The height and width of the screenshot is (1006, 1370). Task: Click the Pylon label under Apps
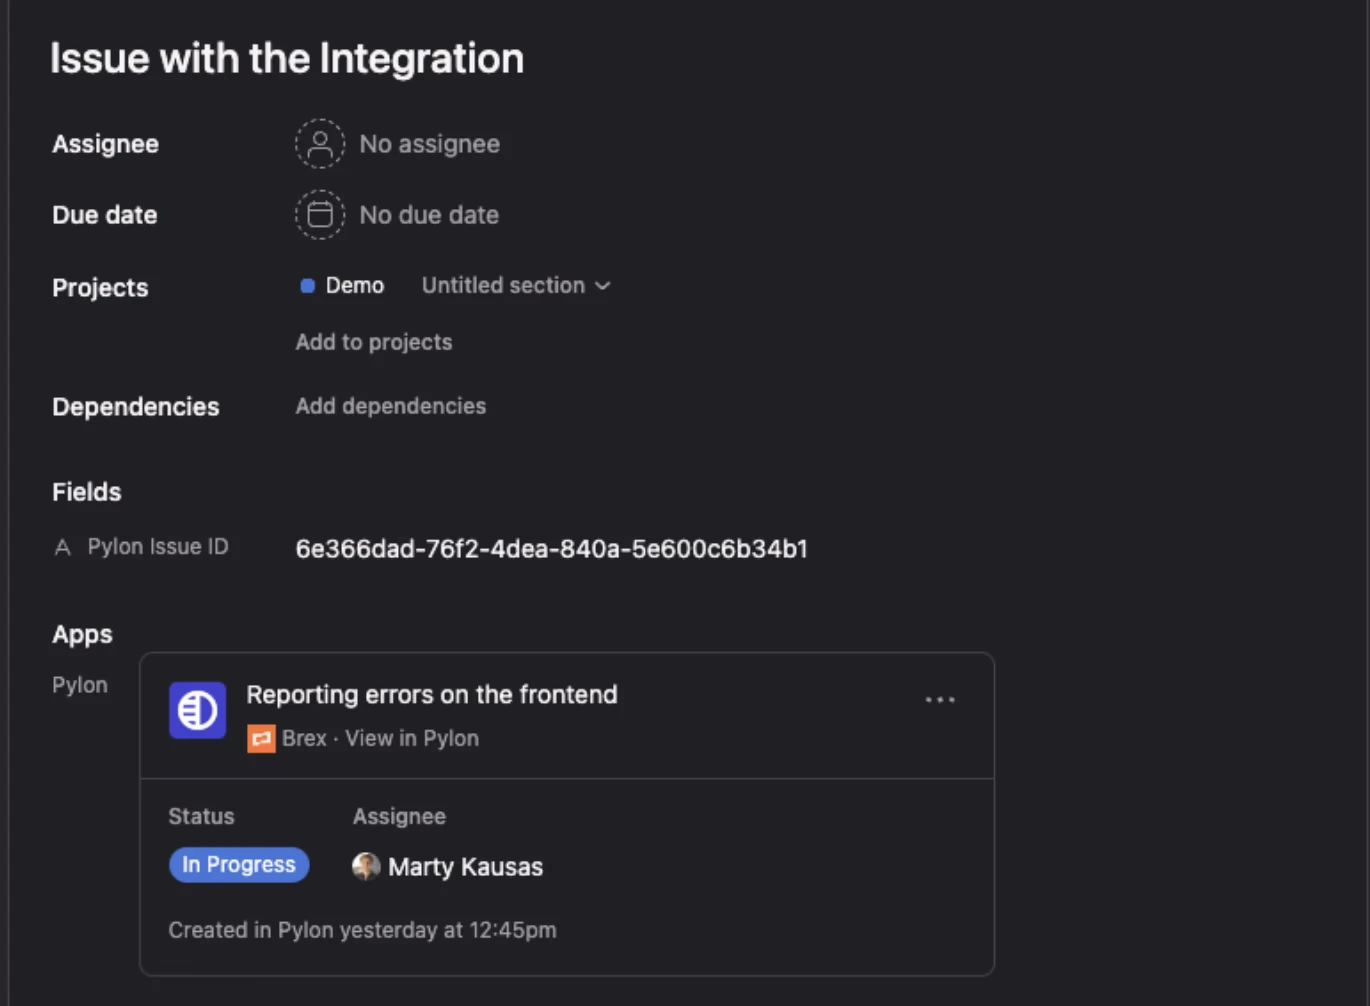click(x=80, y=685)
